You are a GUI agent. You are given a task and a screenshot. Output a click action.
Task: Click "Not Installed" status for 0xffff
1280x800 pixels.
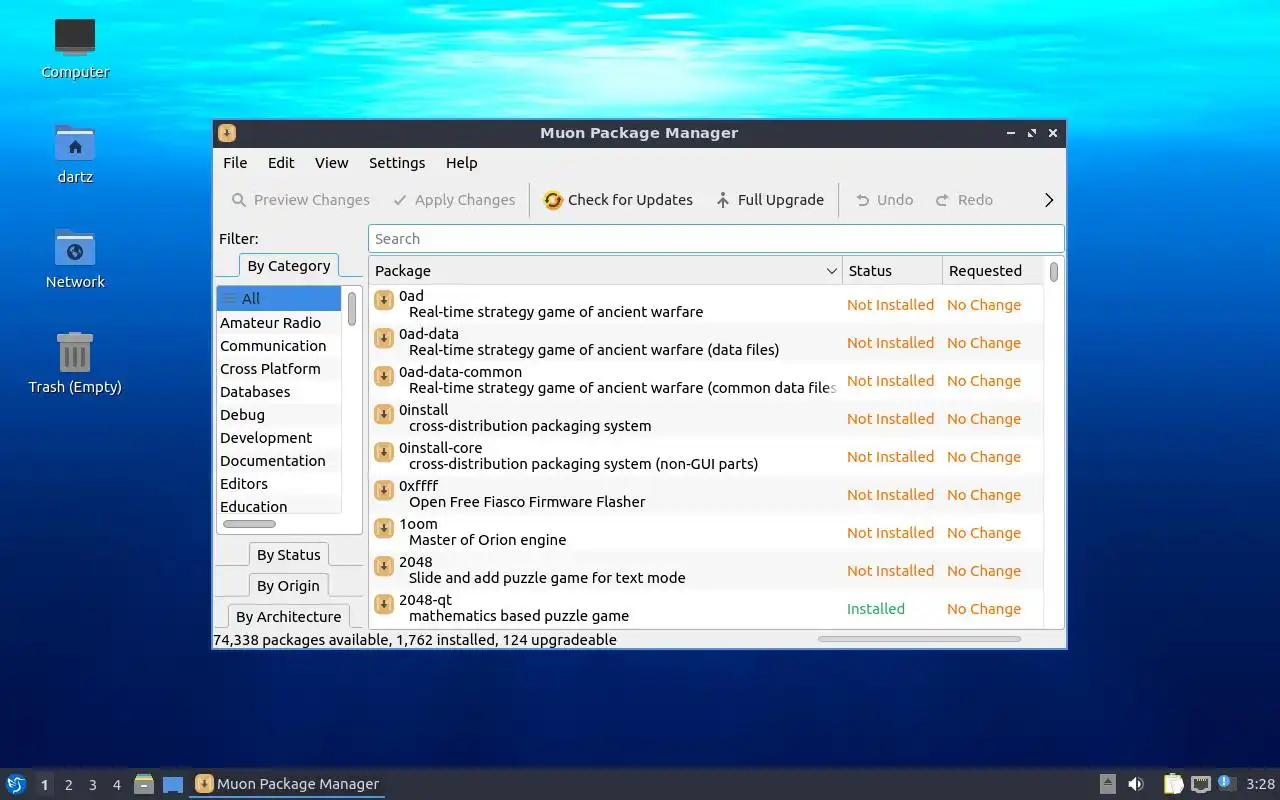[890, 495]
